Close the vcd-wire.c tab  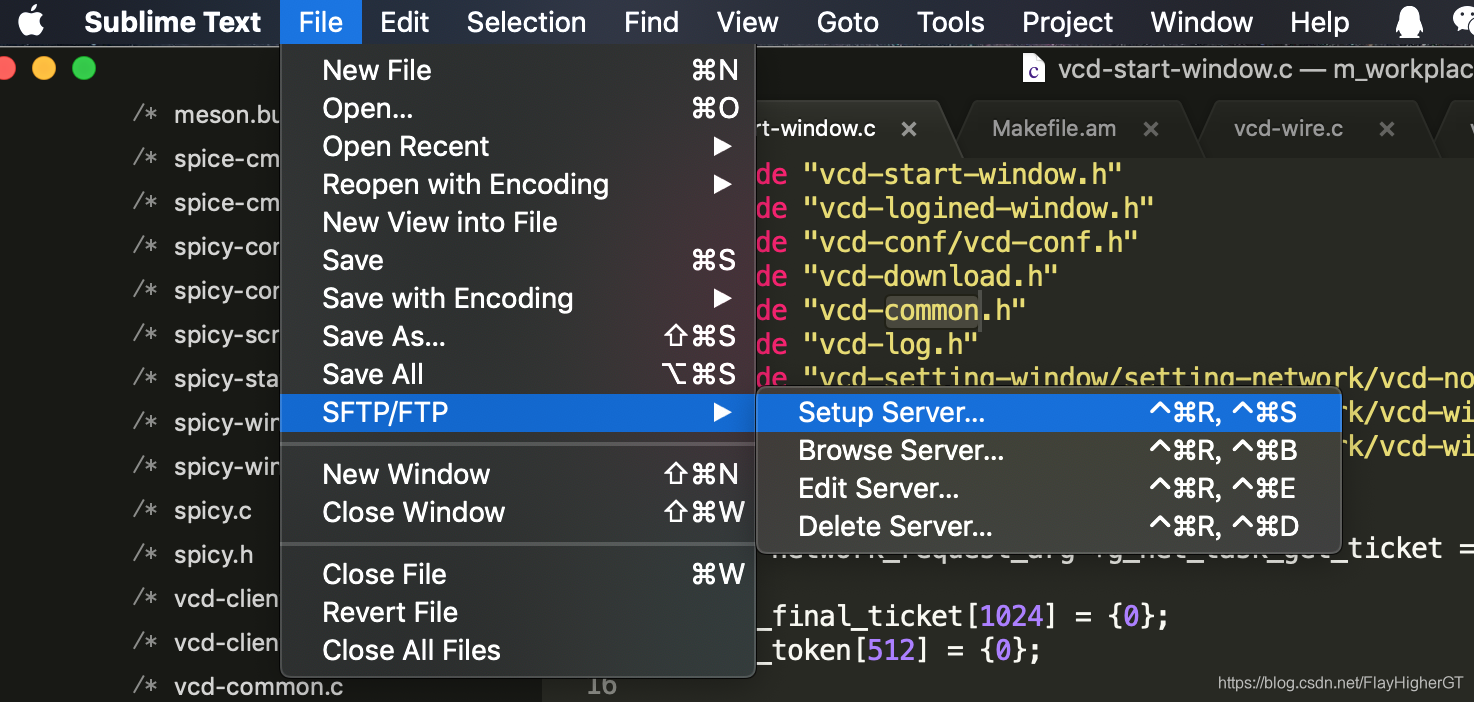click(x=1387, y=129)
